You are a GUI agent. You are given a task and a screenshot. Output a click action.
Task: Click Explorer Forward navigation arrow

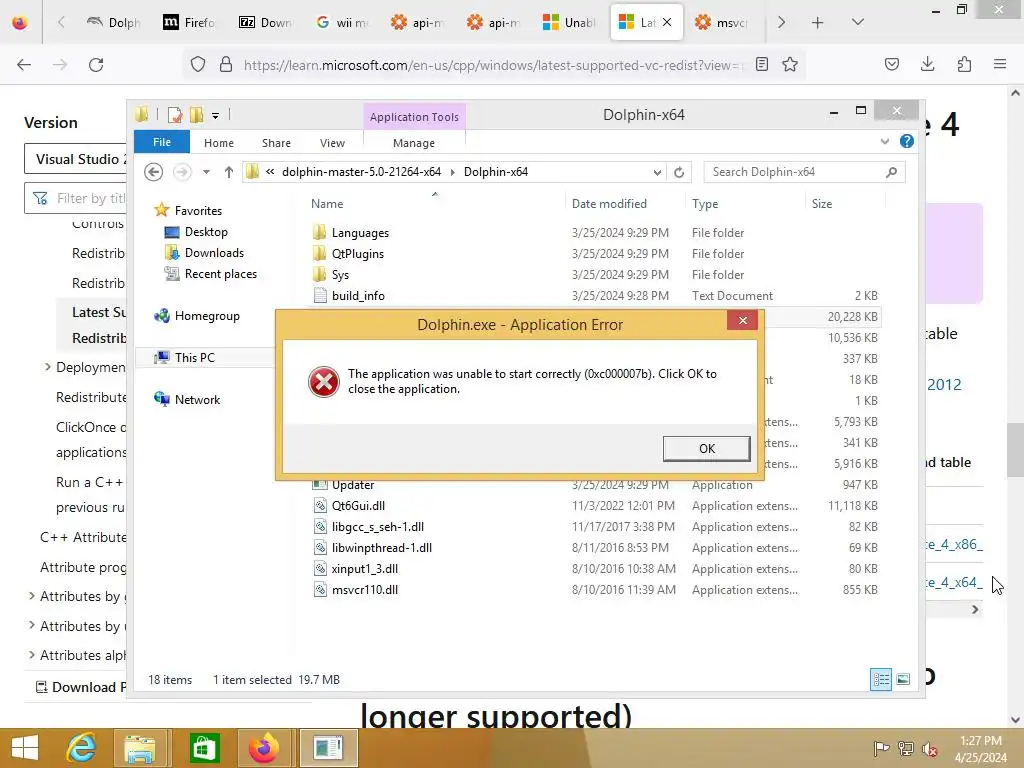pos(182,172)
